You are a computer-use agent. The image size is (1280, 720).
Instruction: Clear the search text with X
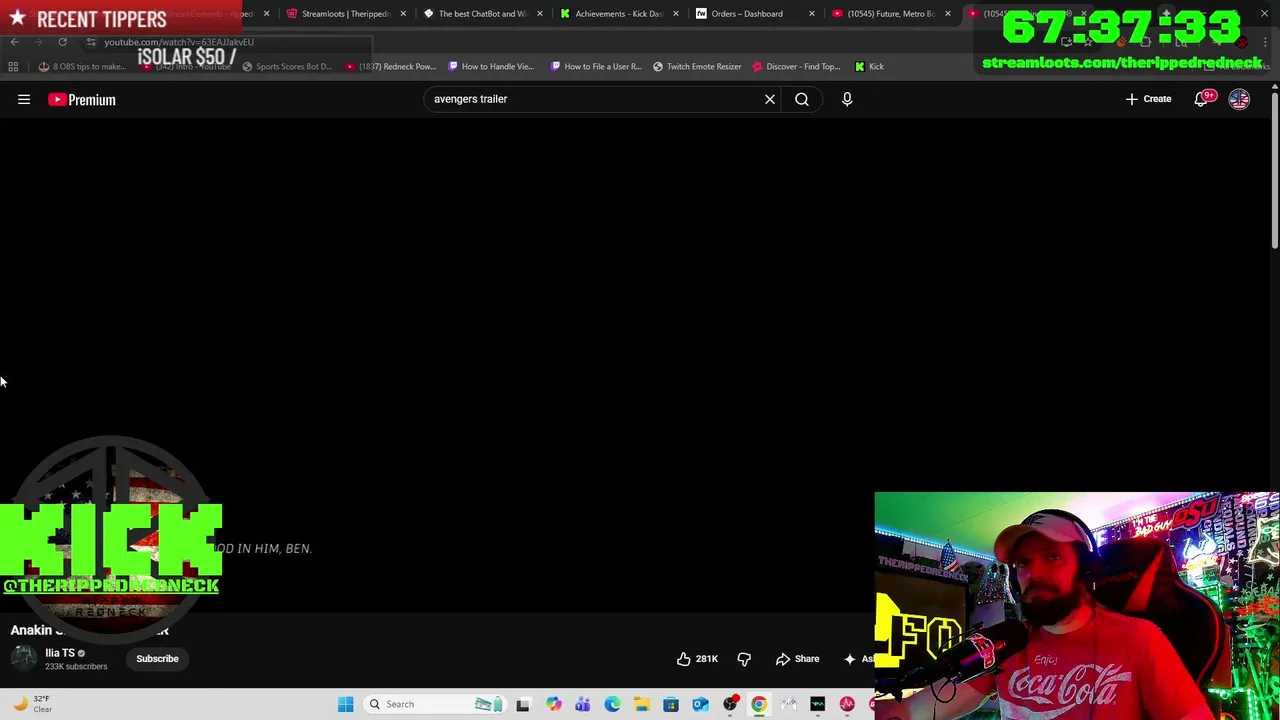(770, 99)
